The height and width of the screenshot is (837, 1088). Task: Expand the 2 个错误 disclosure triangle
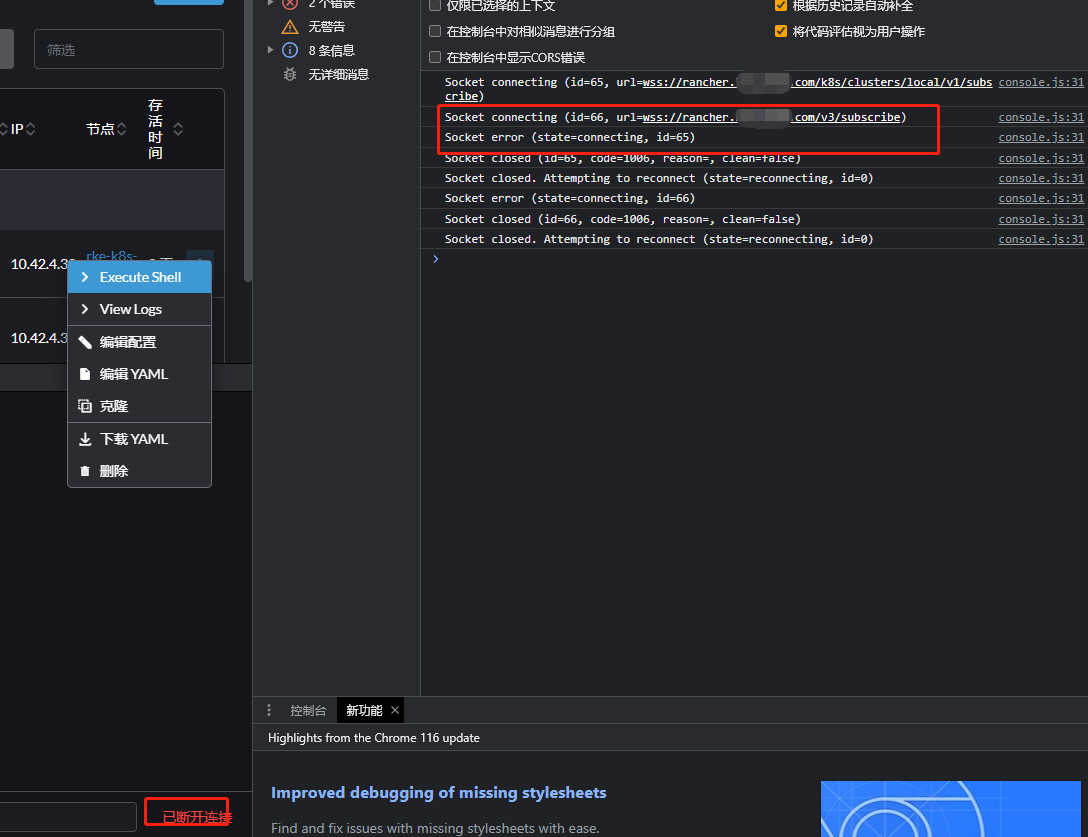click(x=270, y=4)
